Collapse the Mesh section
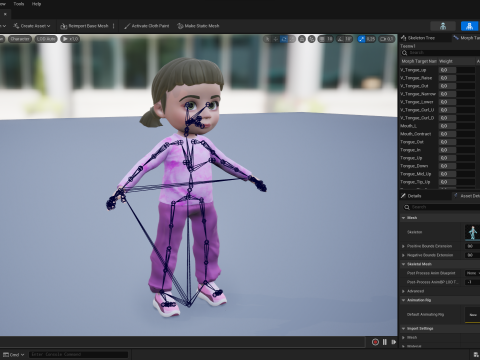Viewport: 480px width, 360px height. coord(404,218)
